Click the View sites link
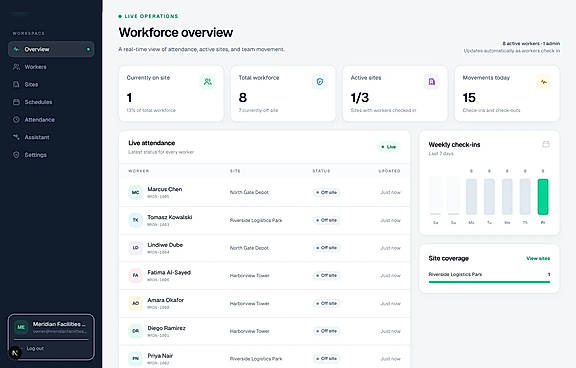 pos(538,259)
